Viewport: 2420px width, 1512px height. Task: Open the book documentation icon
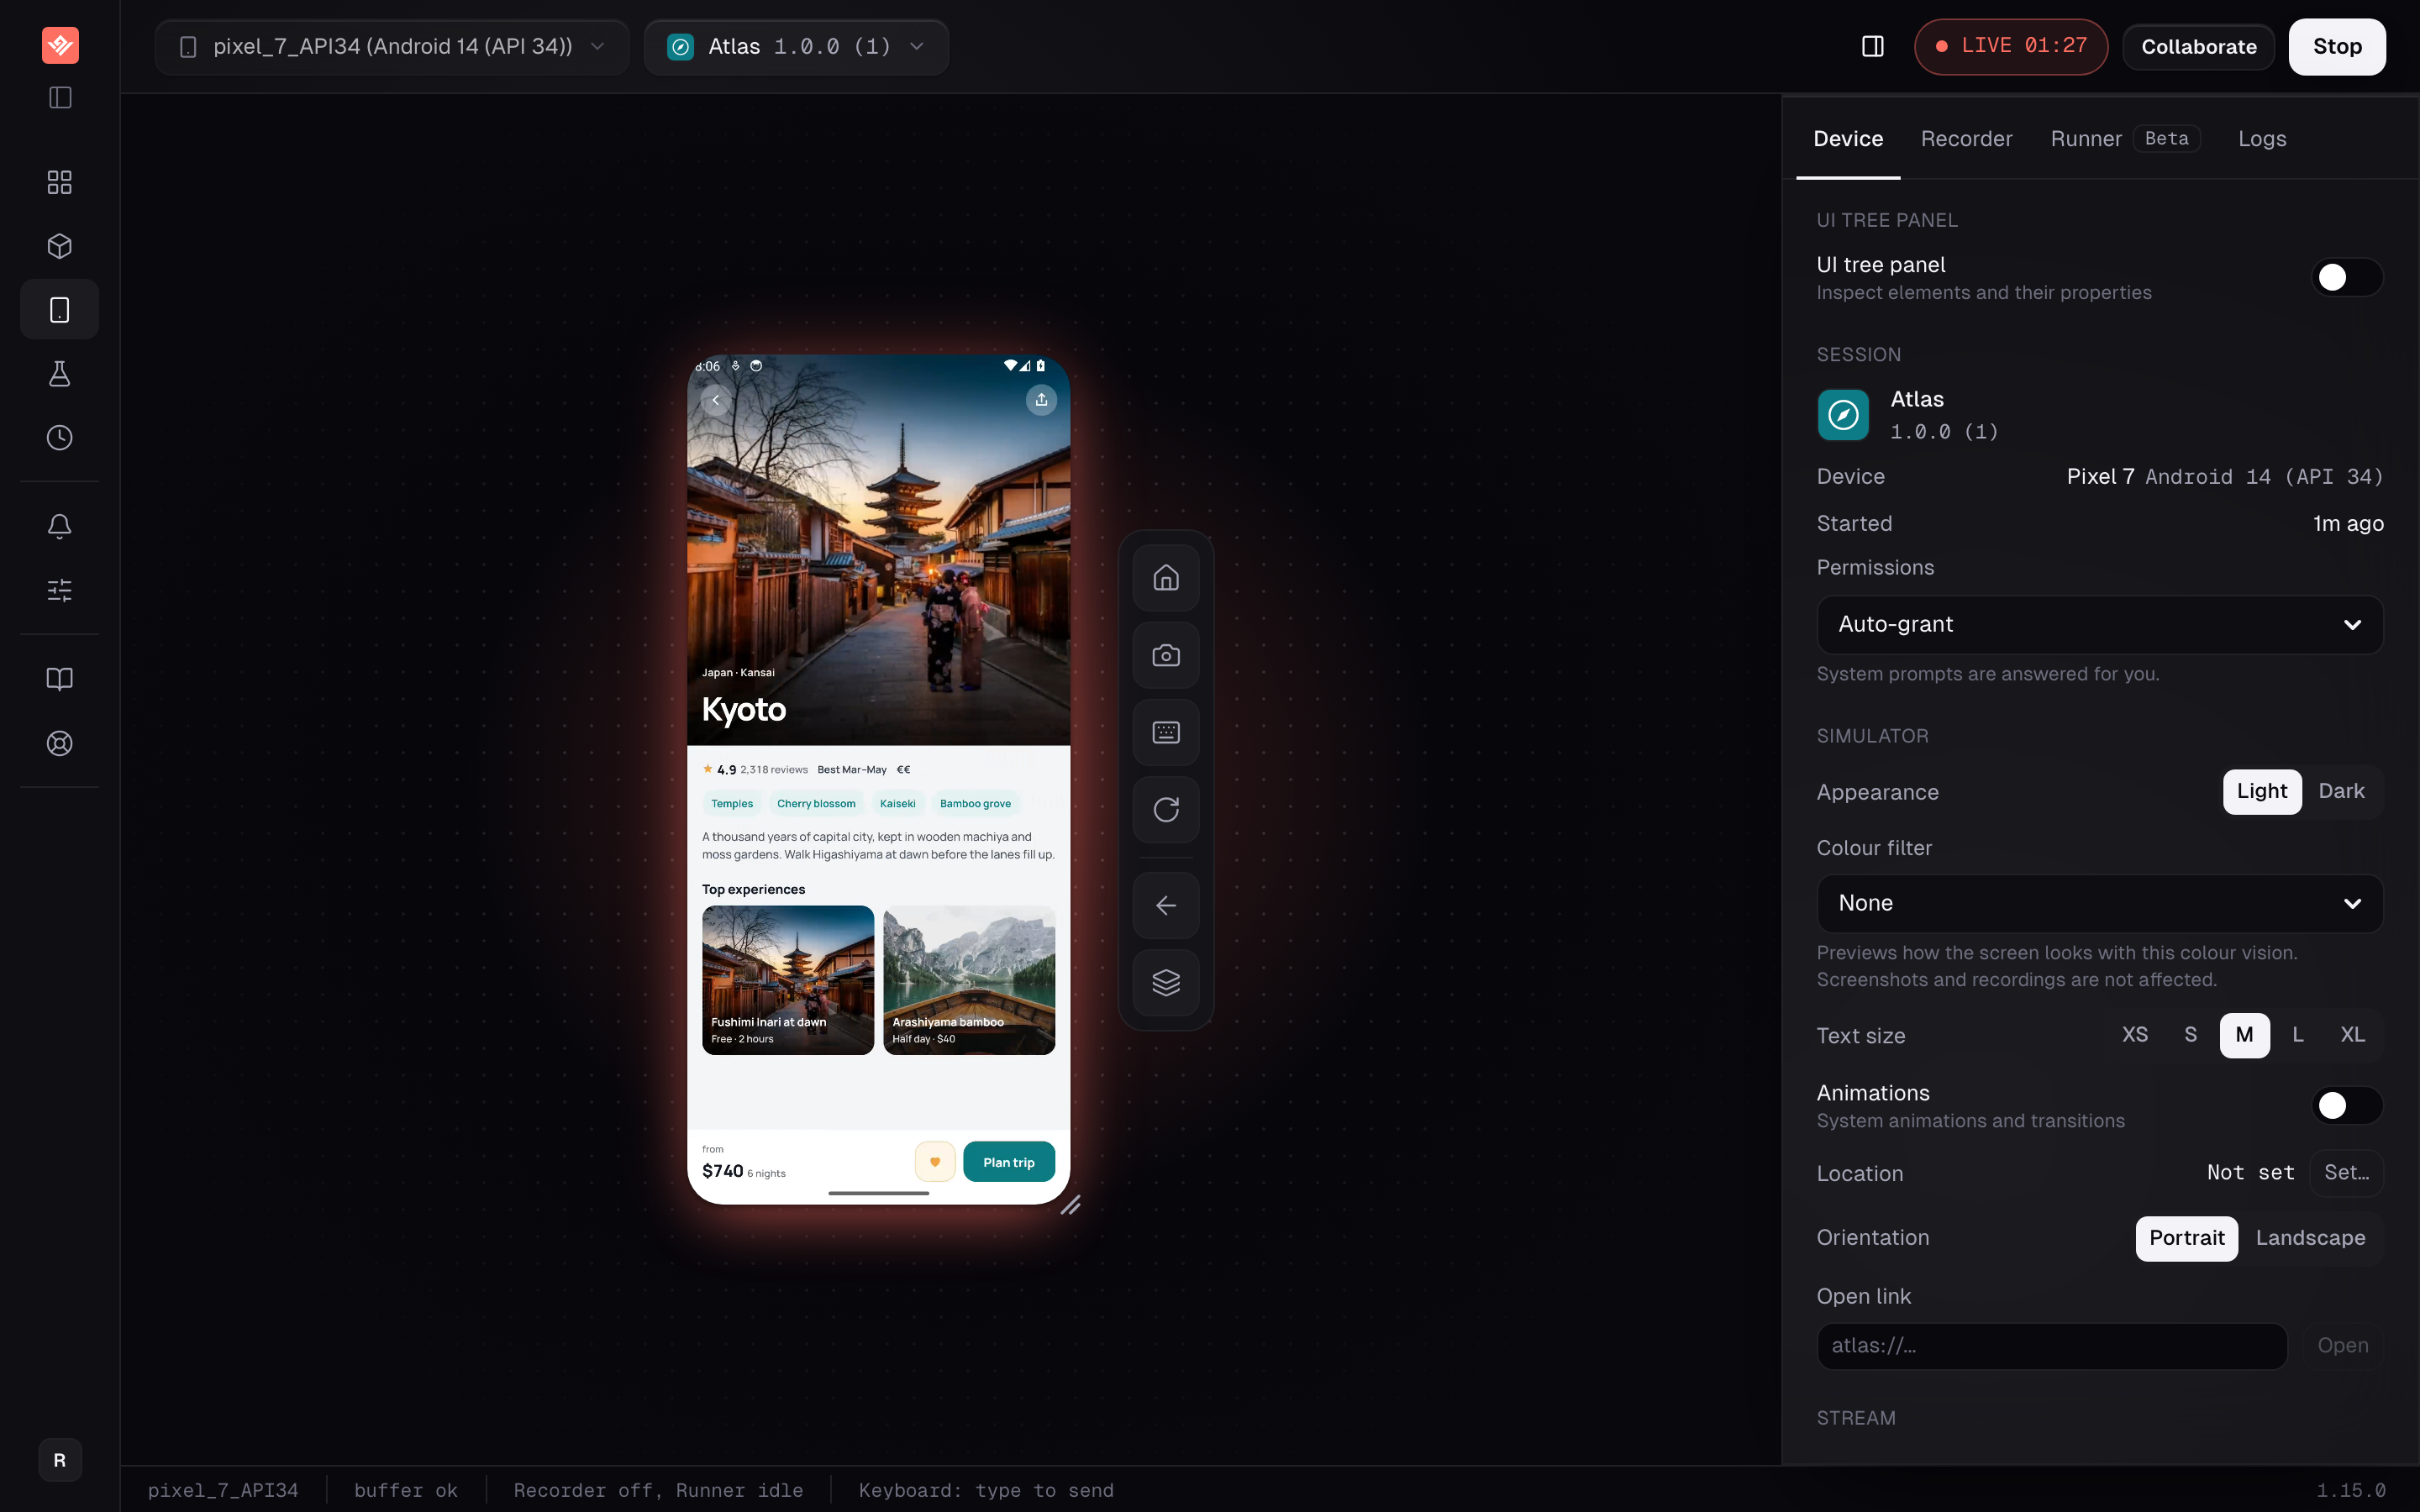(60, 679)
